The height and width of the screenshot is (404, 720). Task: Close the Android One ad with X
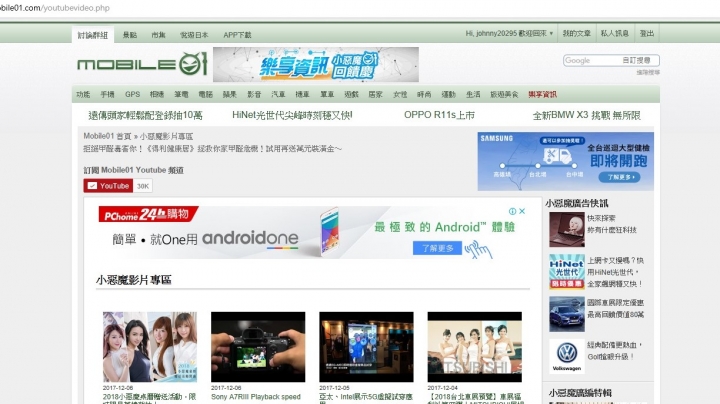[522, 211]
